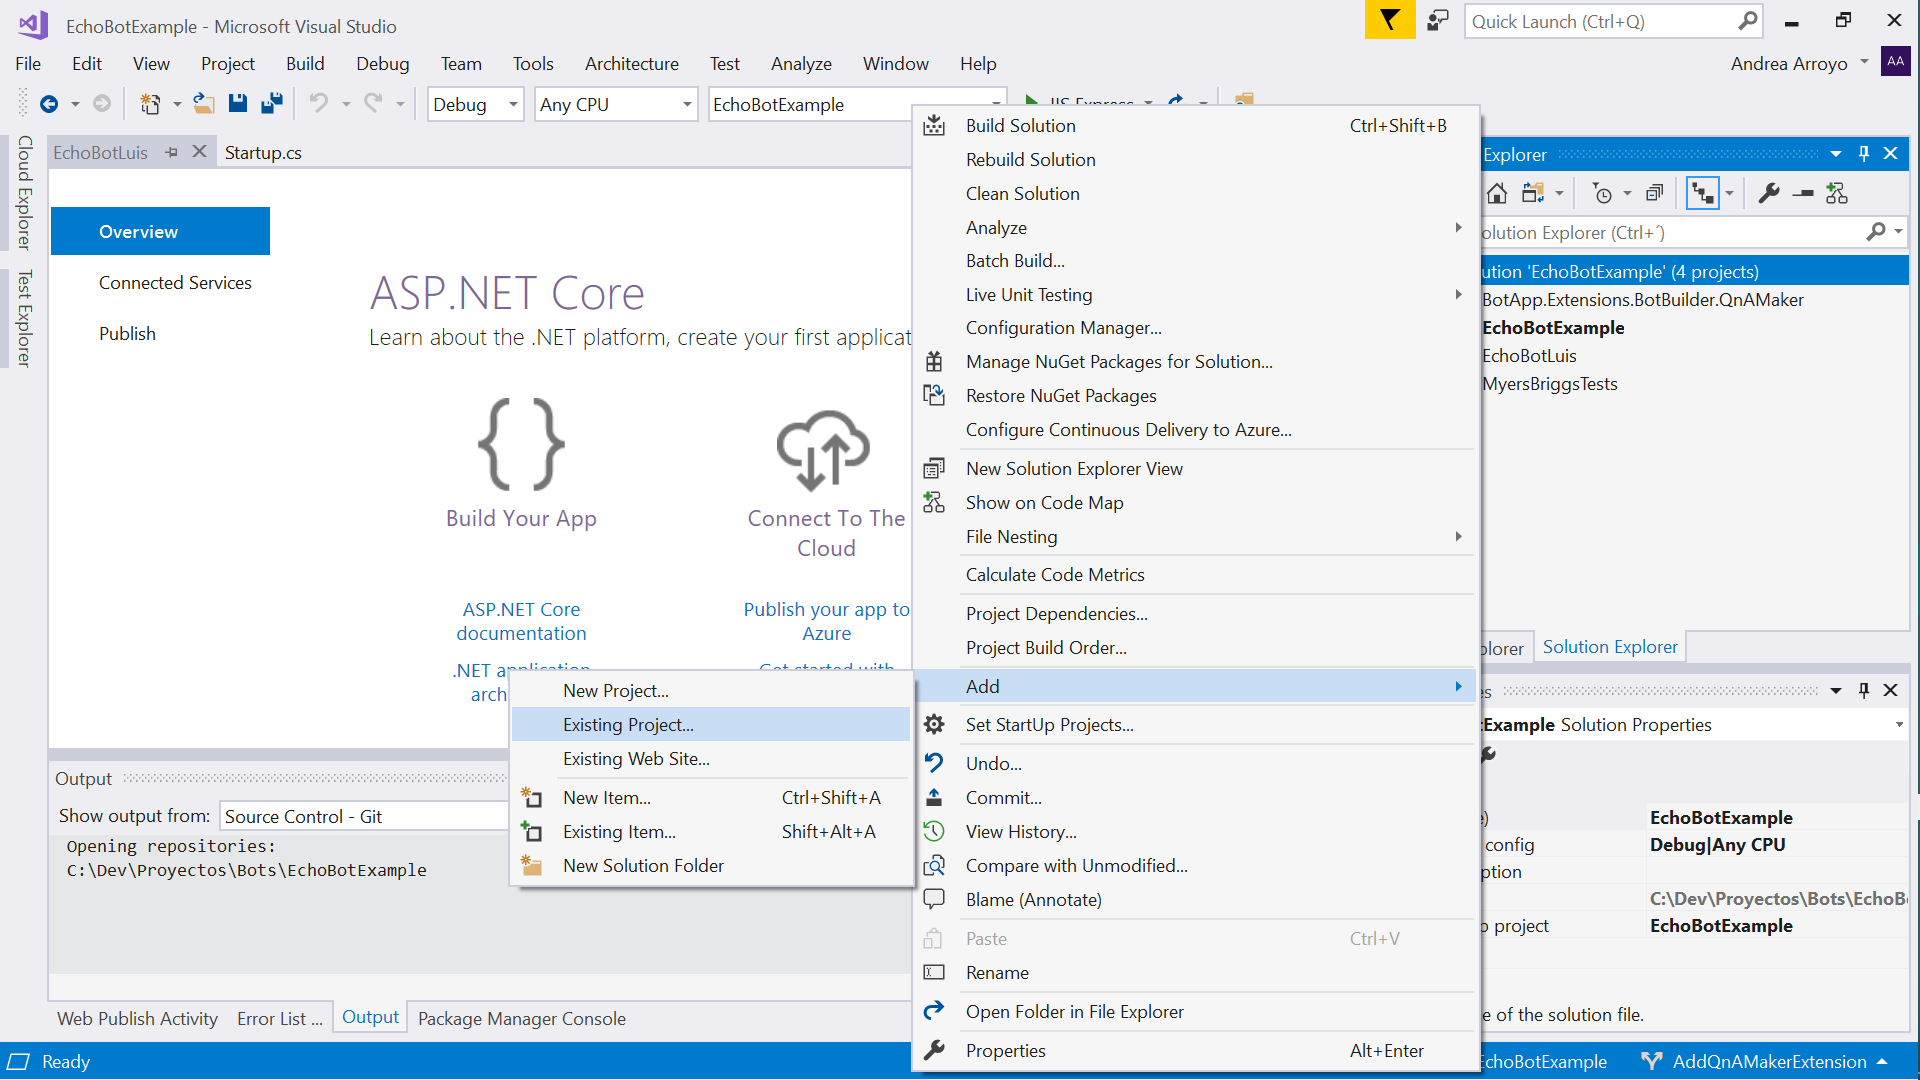Image resolution: width=1920 pixels, height=1080 pixels.
Task: Click the Save All icon
Action: 271,104
